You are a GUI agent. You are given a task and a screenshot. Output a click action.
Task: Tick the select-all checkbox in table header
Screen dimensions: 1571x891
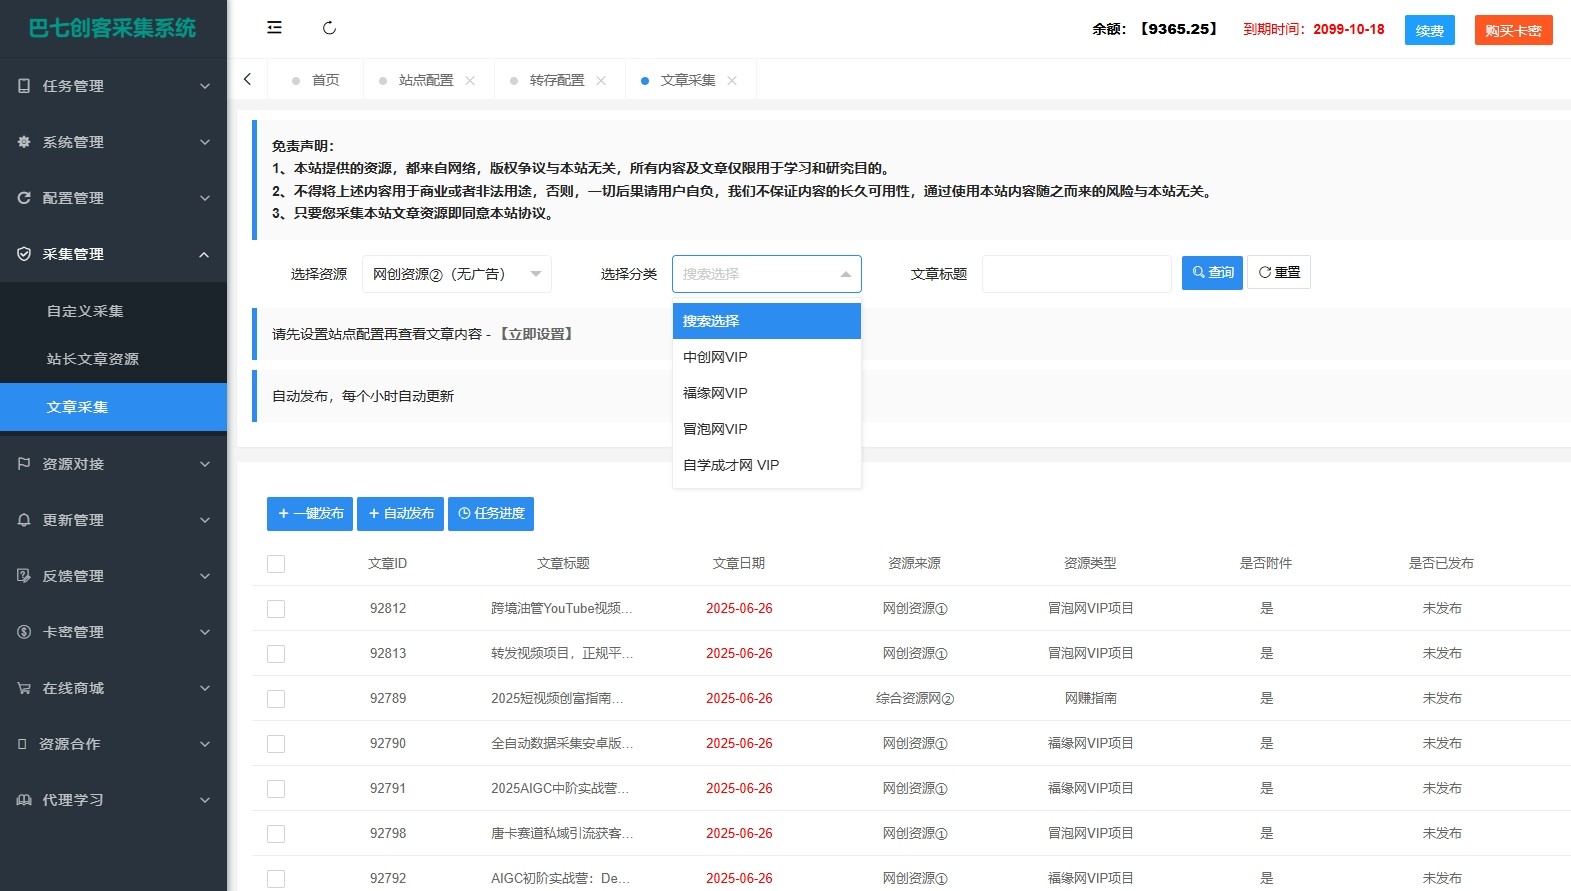(276, 564)
